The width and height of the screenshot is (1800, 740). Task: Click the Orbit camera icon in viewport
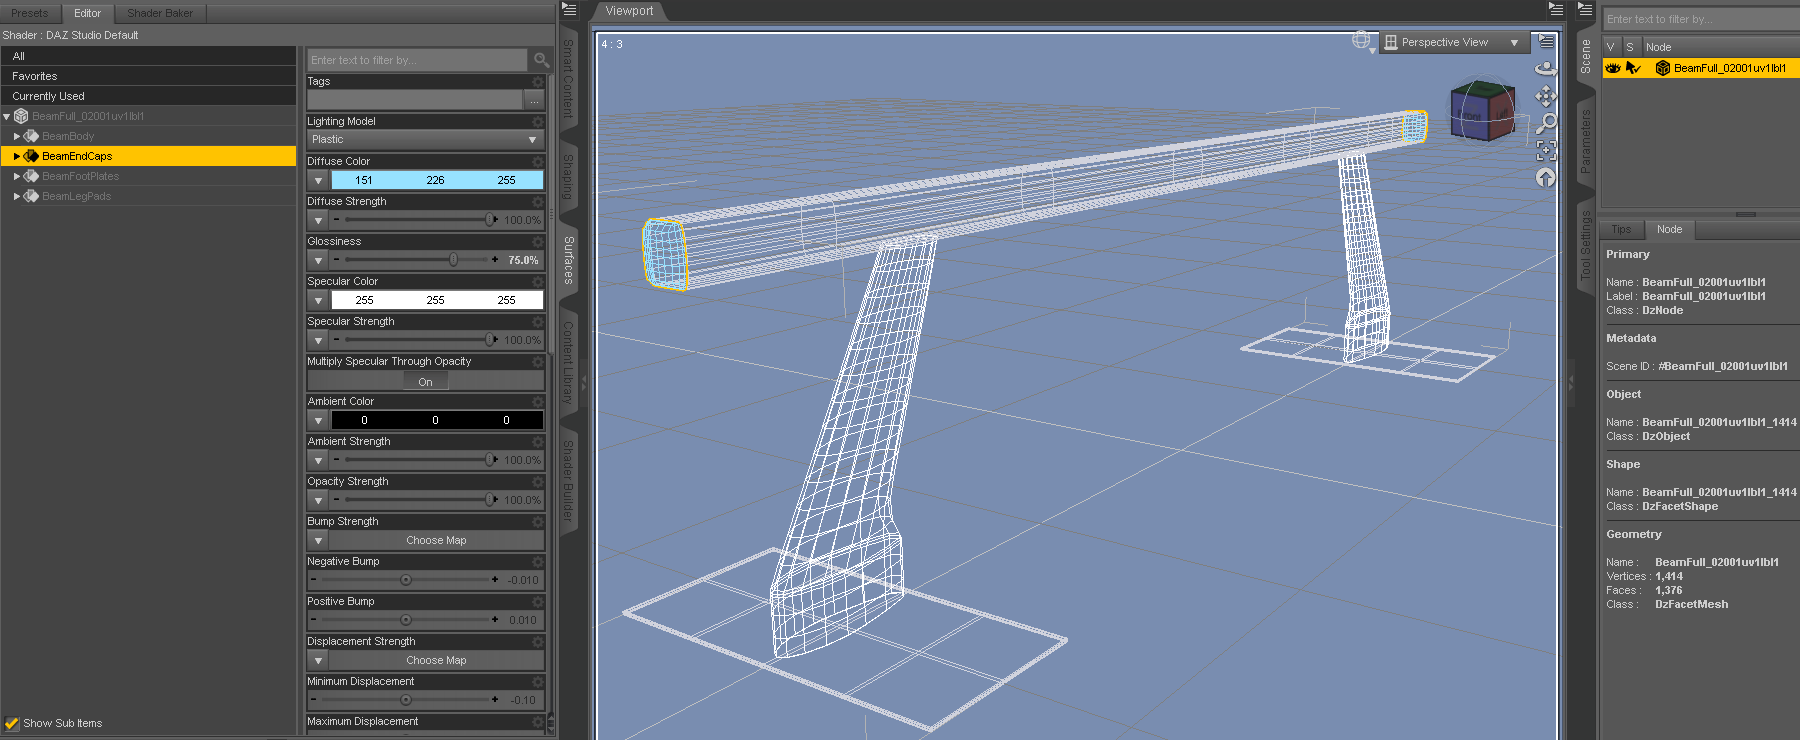click(x=1546, y=69)
